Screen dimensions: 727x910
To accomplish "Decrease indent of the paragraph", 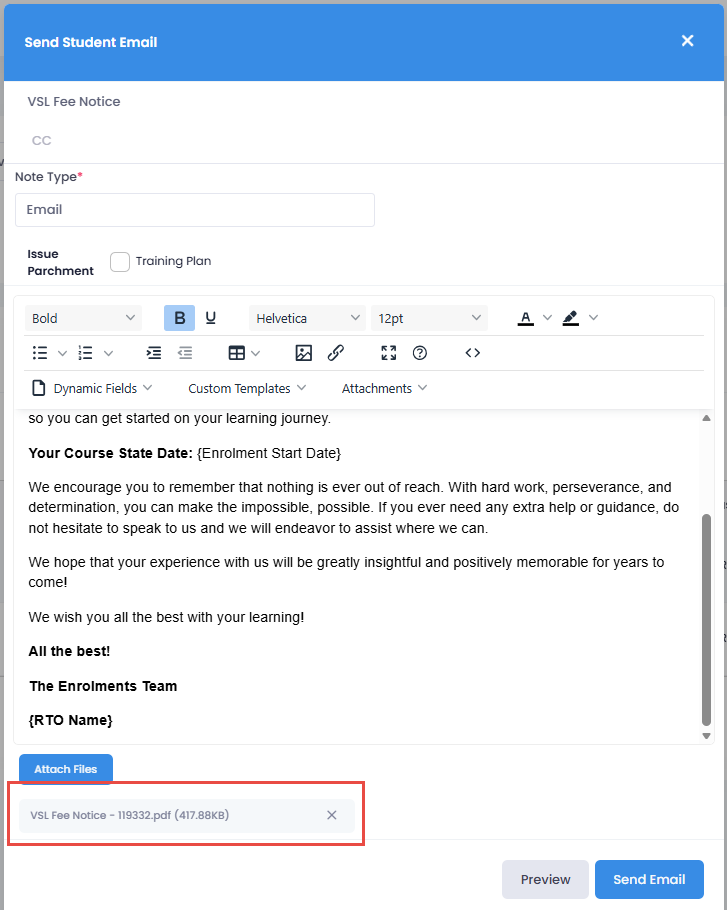I will tap(185, 353).
